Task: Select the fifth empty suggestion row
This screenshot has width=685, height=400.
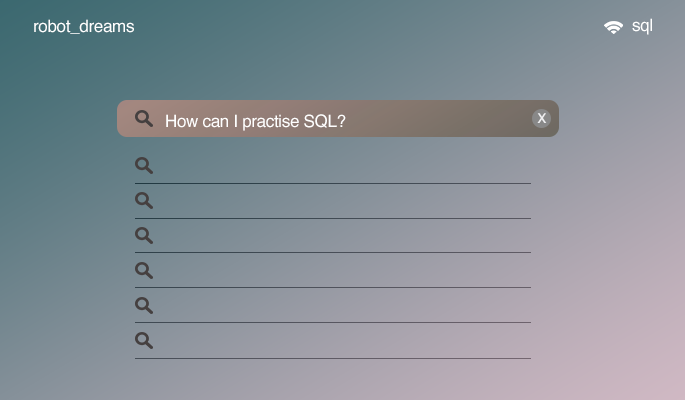Action: pyautogui.click(x=340, y=305)
